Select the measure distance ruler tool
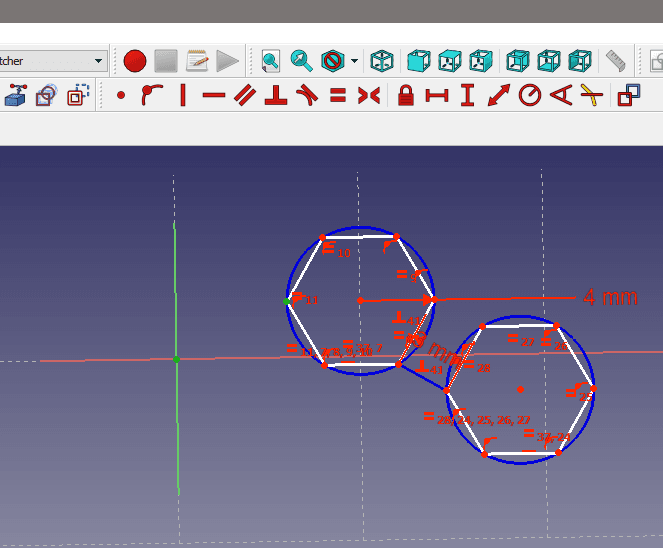The height and width of the screenshot is (548, 663). (616, 61)
